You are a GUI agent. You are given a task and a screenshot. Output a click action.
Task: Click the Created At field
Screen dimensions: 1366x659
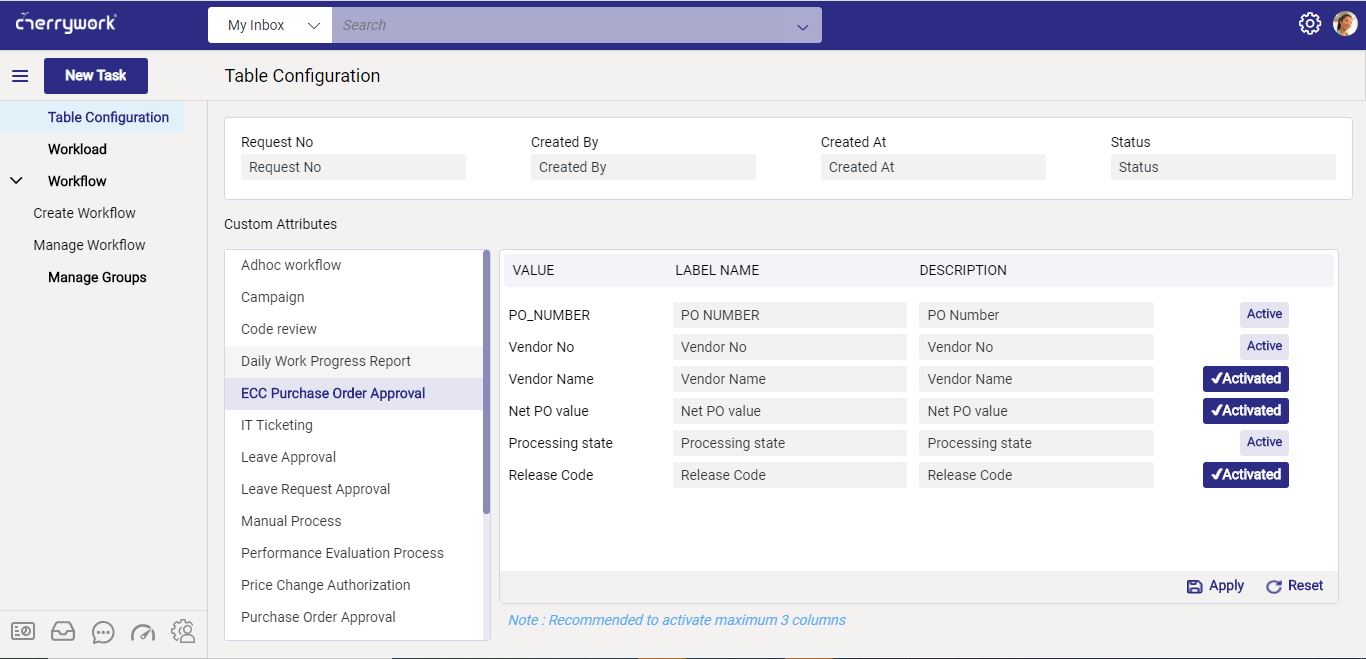pos(933,167)
